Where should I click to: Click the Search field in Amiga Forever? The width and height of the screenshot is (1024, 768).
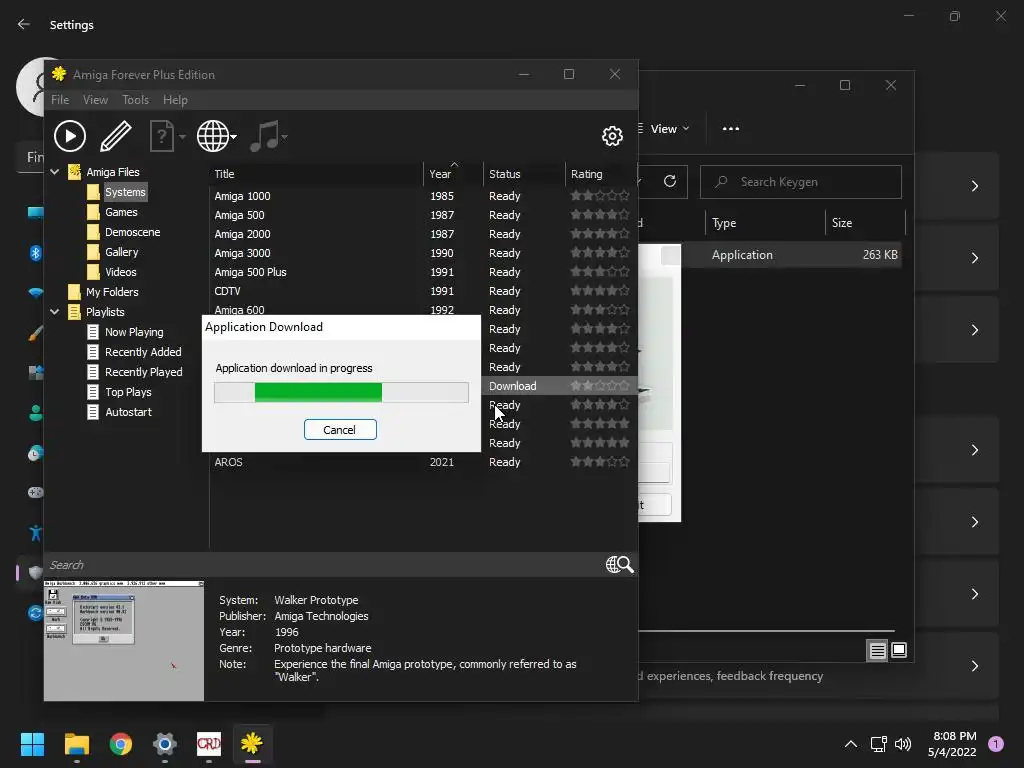coord(323,565)
